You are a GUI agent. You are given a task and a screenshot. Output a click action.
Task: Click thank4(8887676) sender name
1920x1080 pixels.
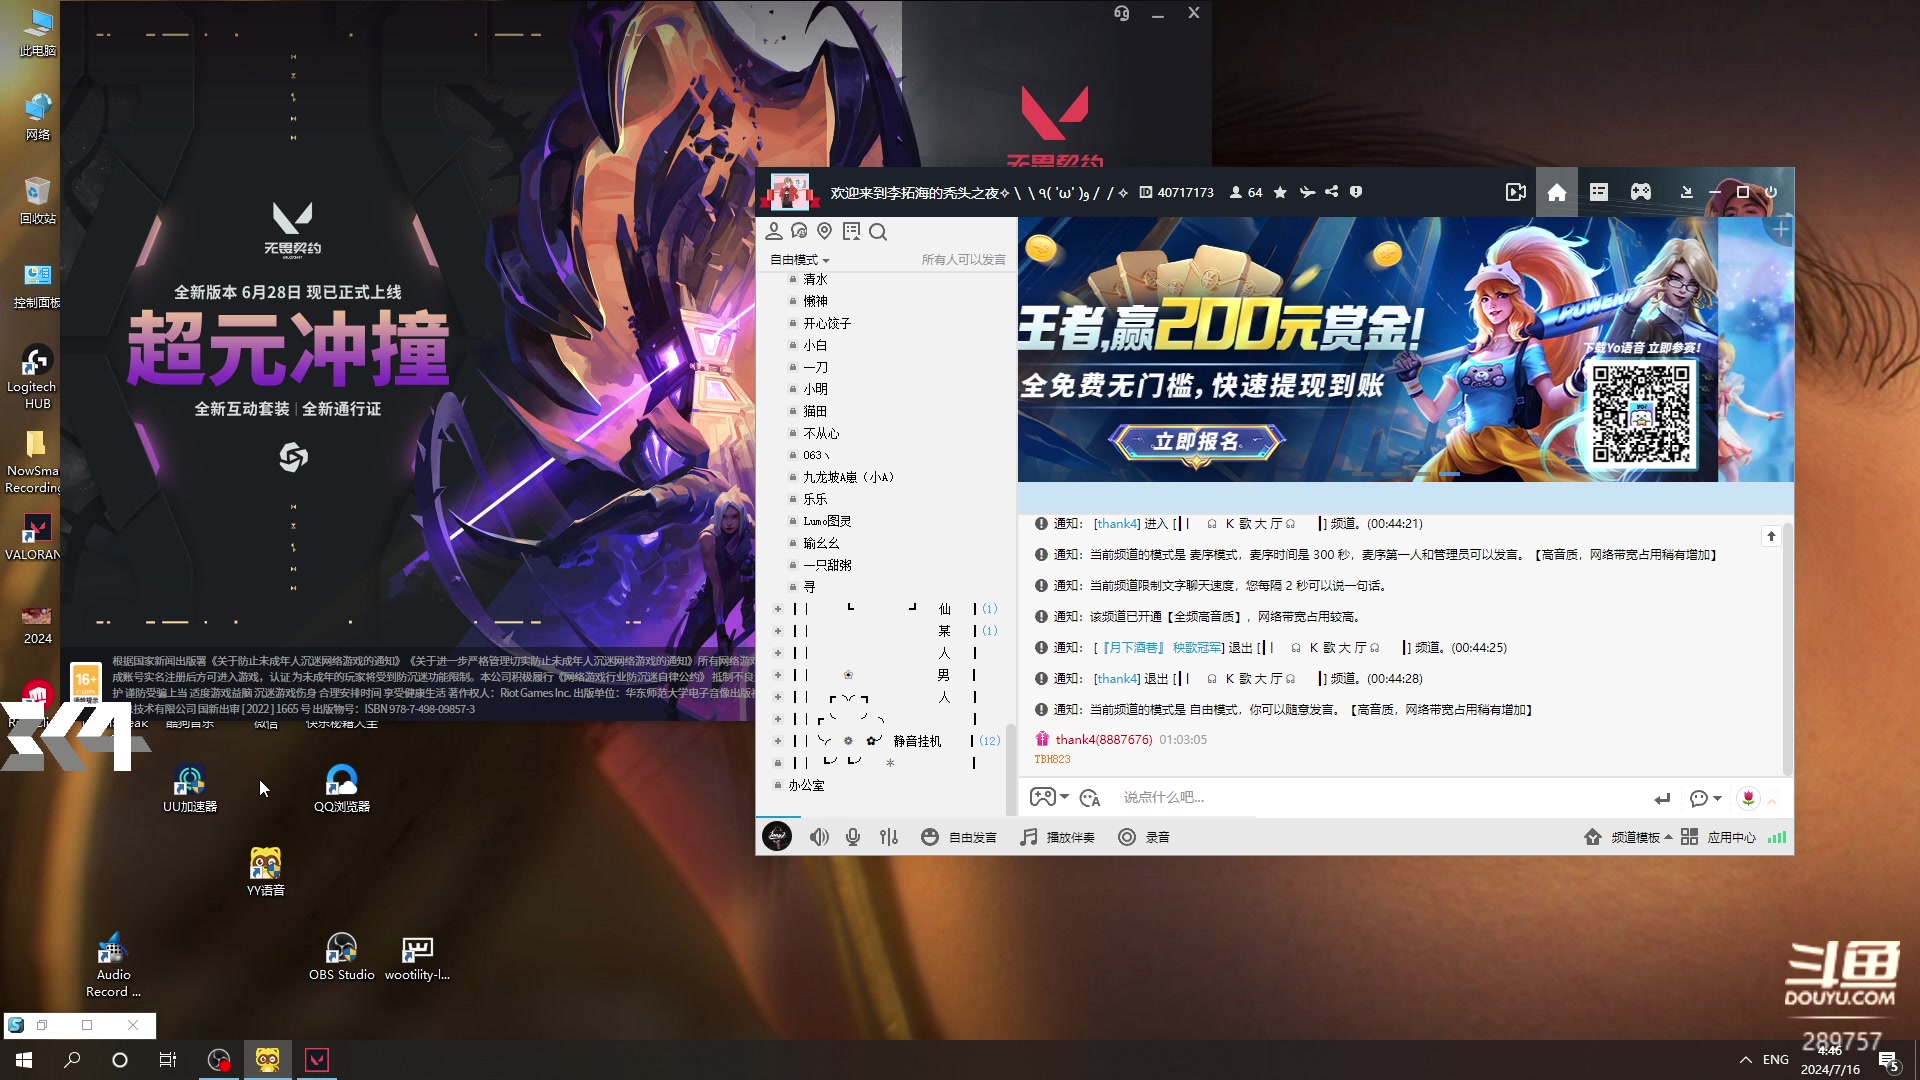click(1104, 740)
